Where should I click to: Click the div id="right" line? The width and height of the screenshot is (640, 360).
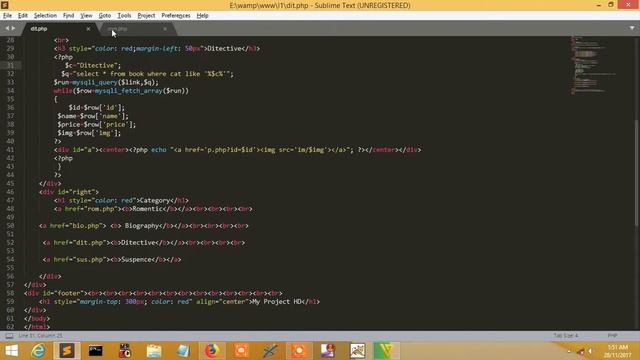click(69, 192)
